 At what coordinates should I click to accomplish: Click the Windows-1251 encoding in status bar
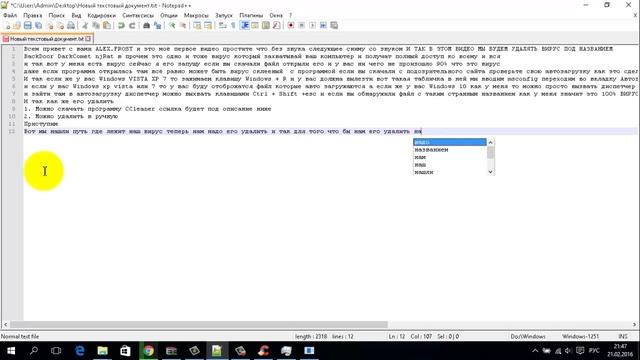(x=580, y=336)
